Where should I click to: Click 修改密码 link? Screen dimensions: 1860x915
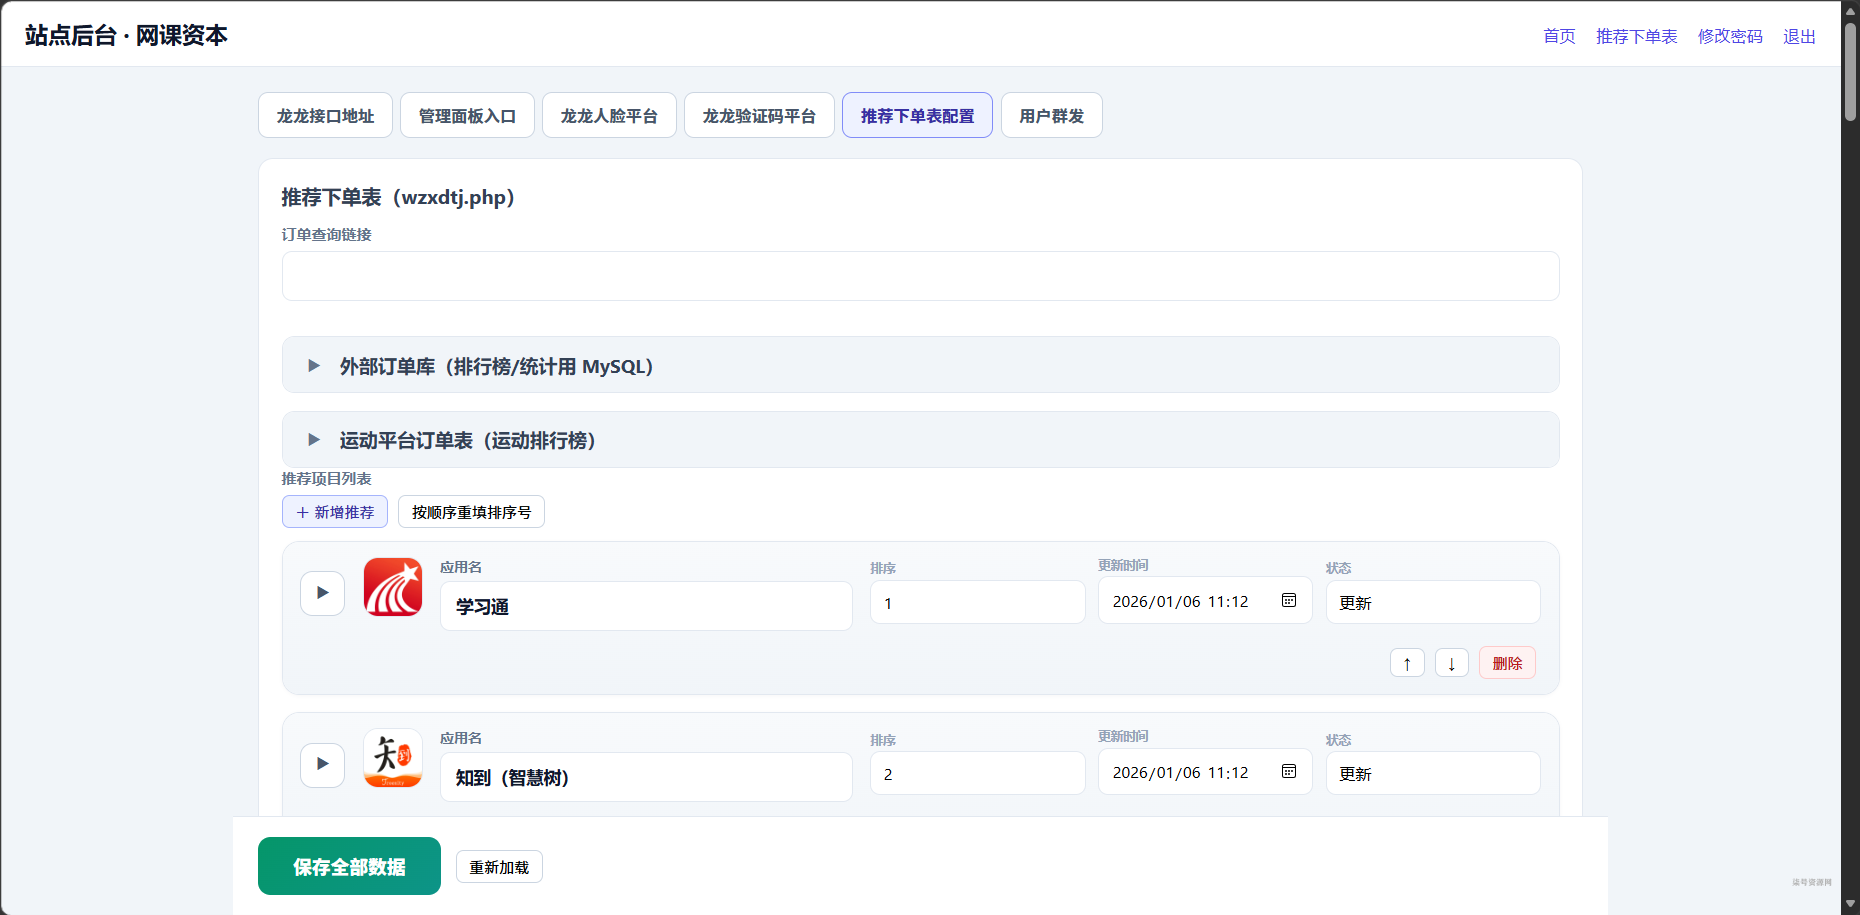click(1730, 36)
